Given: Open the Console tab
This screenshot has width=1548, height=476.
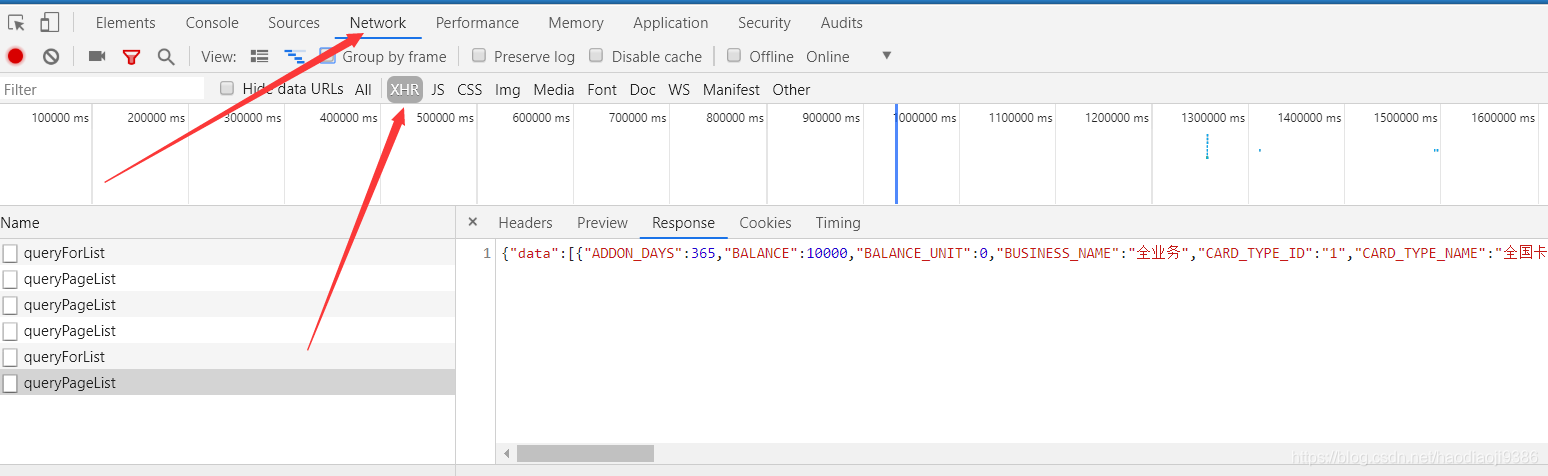Looking at the screenshot, I should point(212,22).
